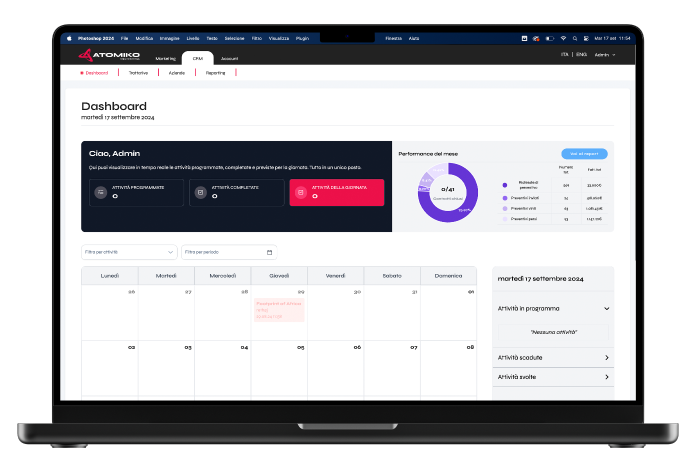Collapse the Attività in programma section
696x472 pixels.
(x=607, y=309)
